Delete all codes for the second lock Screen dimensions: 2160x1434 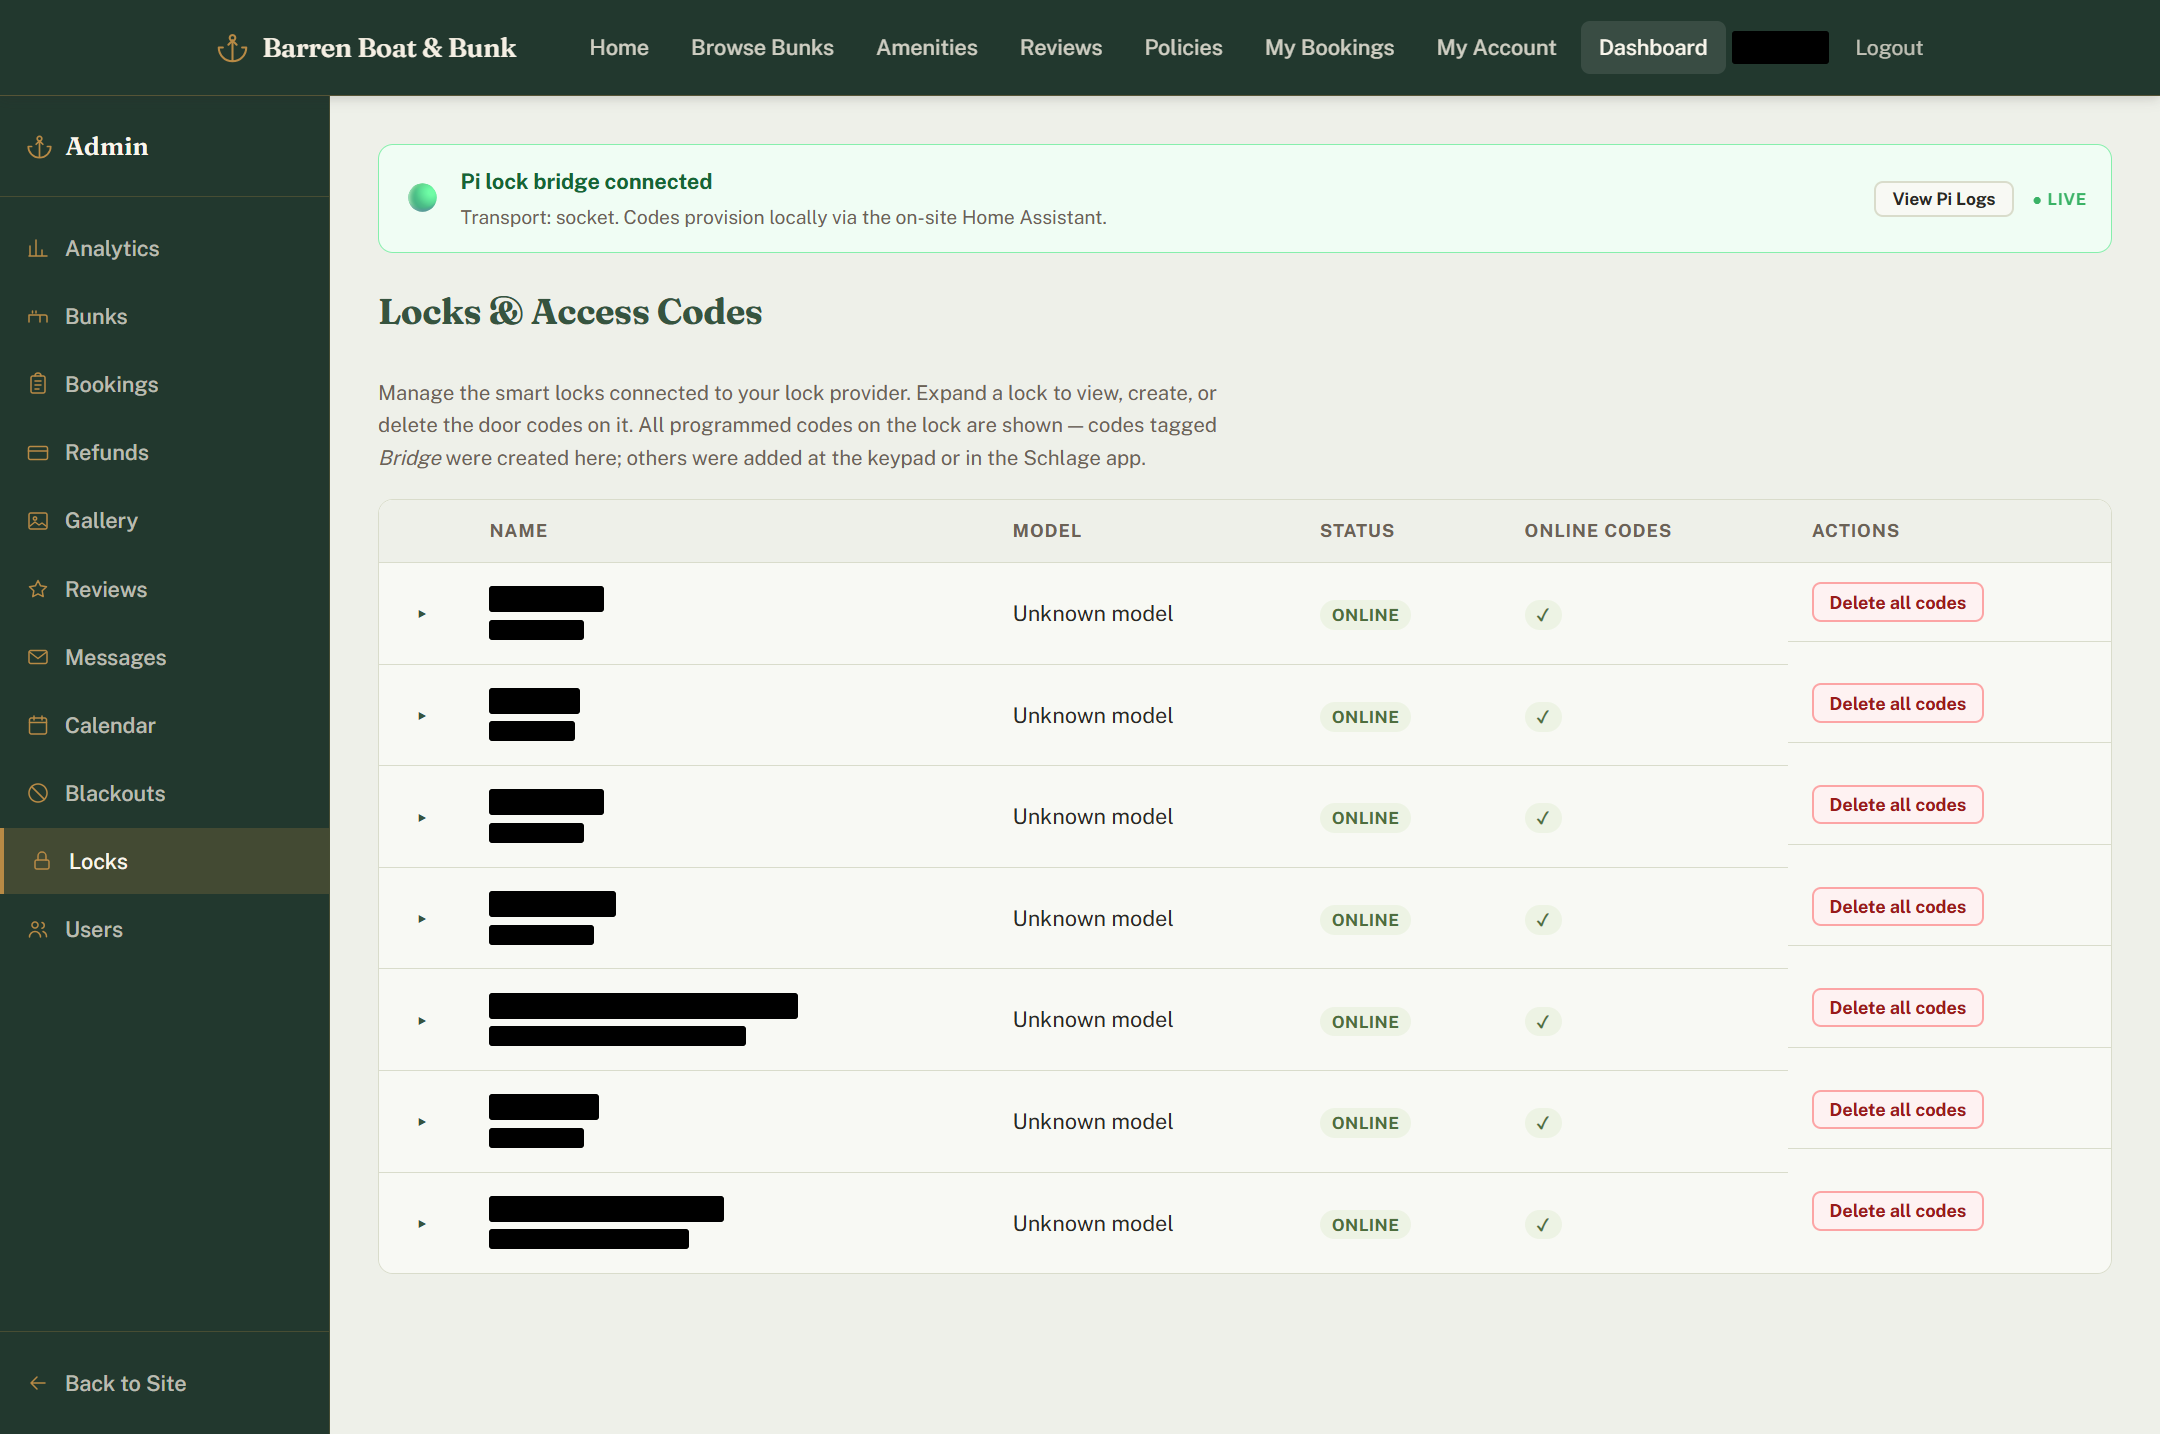(x=1897, y=704)
